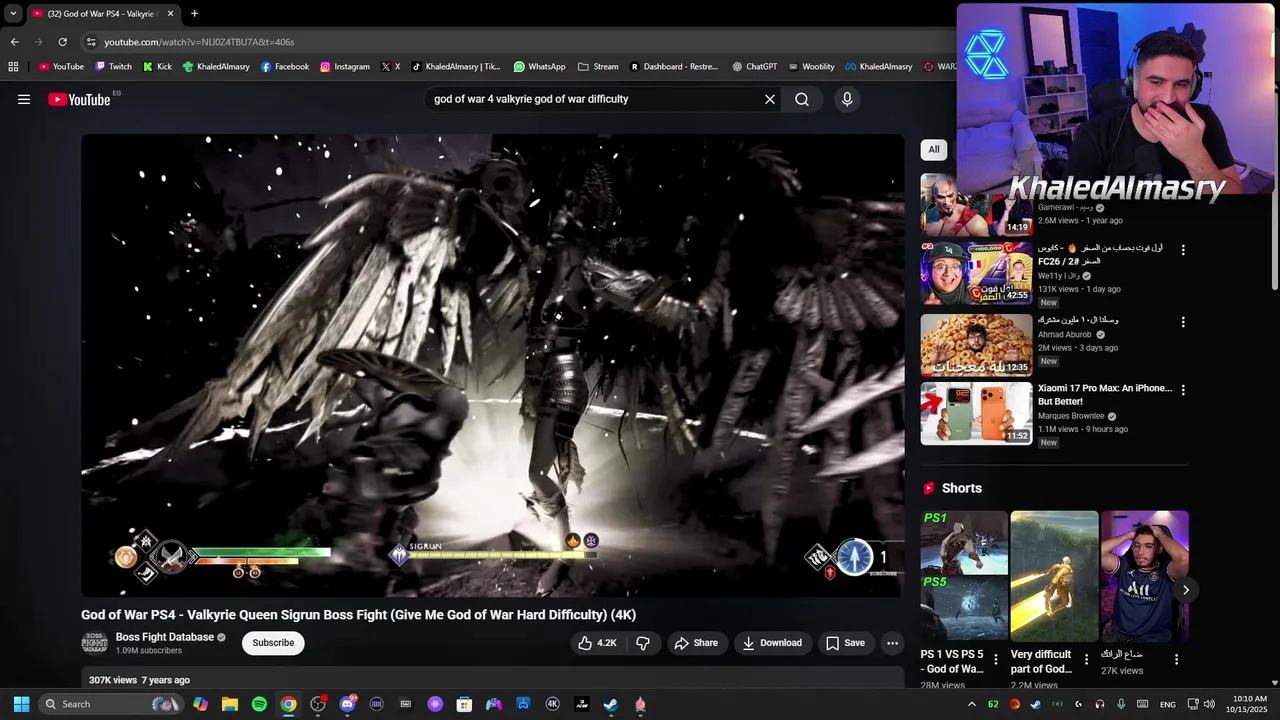Screen dimensions: 1280x720
Task: Open Very difficult part of God short
Action: (x=1054, y=576)
